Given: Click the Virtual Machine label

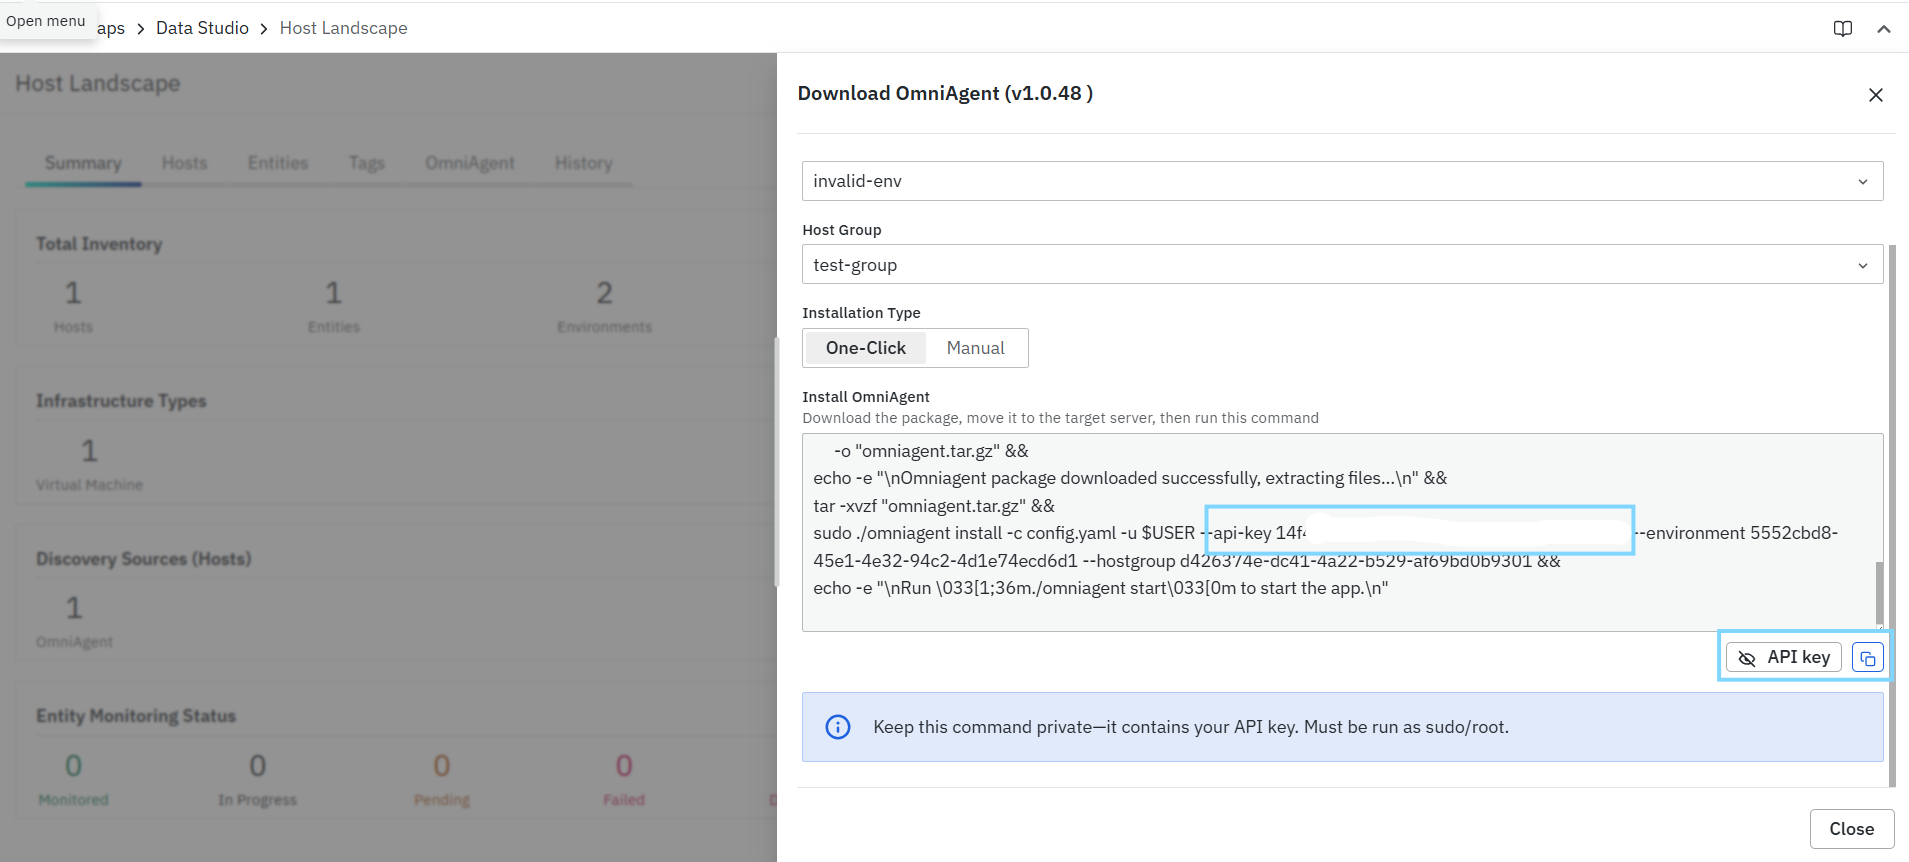Looking at the screenshot, I should tap(90, 485).
